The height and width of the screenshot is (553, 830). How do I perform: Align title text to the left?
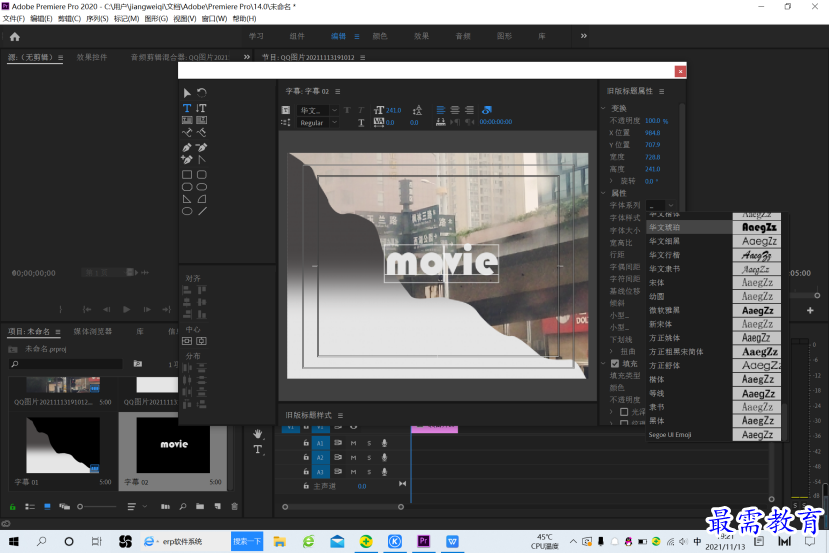(440, 110)
